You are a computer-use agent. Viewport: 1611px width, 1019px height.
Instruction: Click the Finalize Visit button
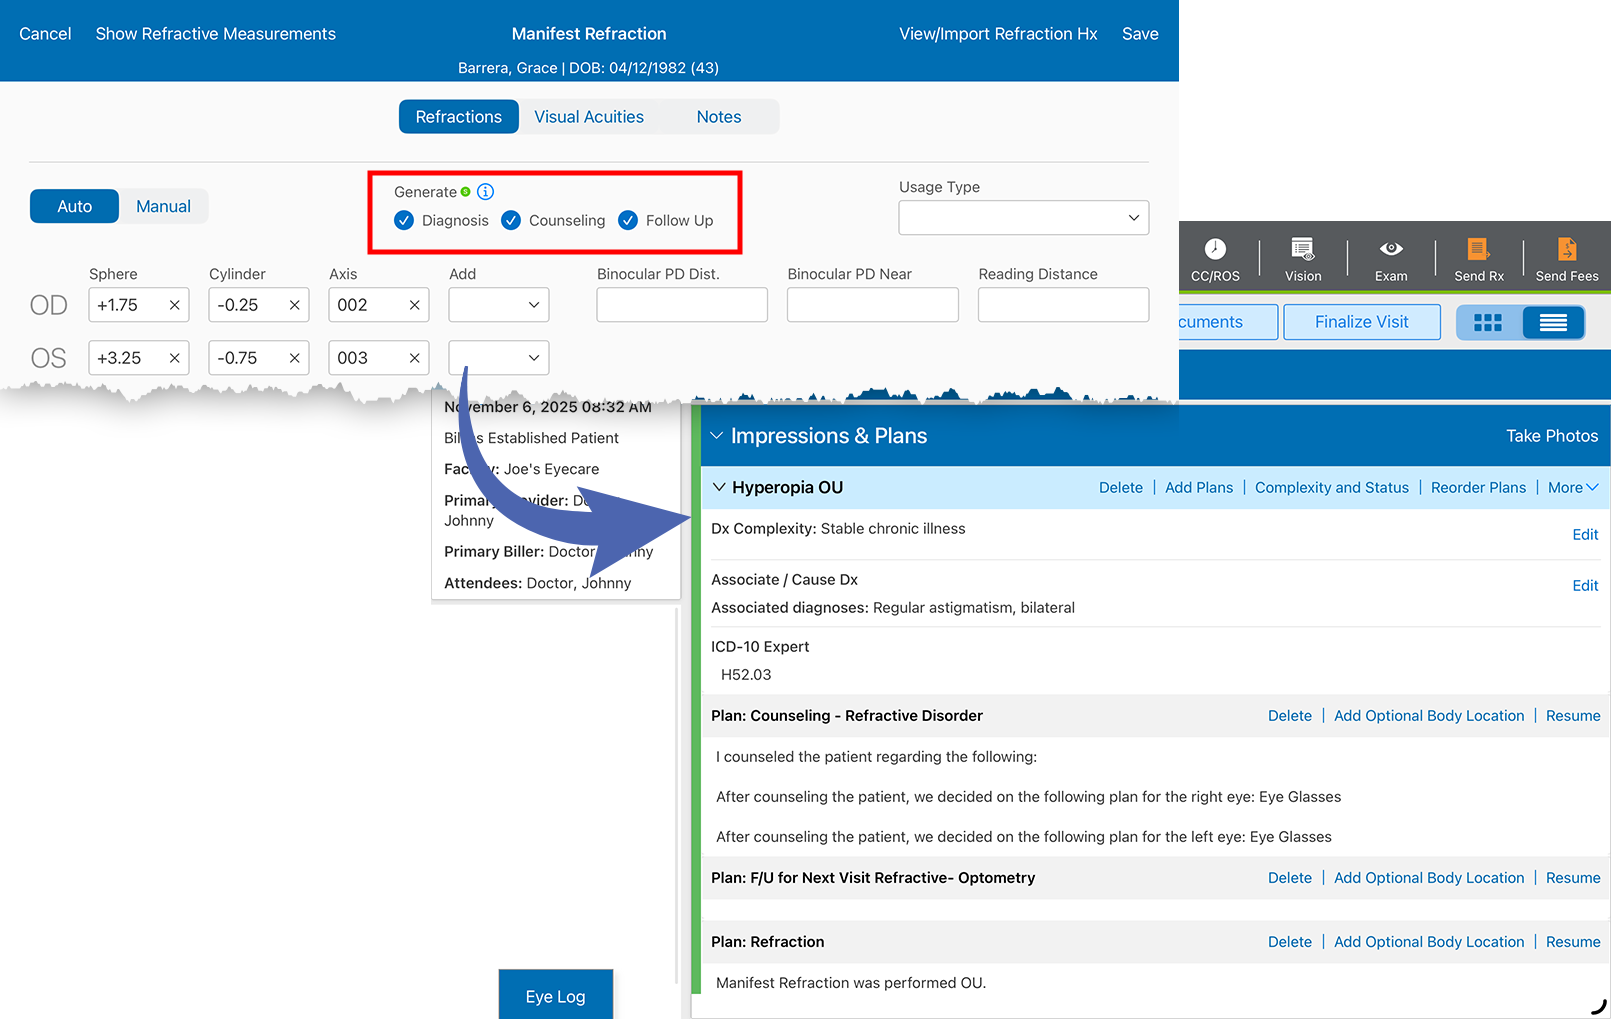point(1361,322)
